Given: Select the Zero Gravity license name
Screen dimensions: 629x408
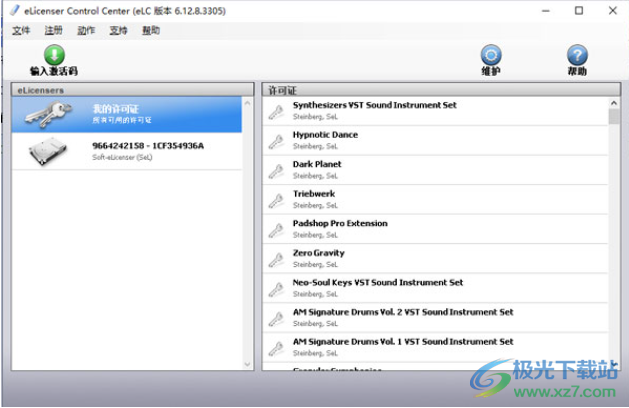Looking at the screenshot, I should pyautogui.click(x=319, y=253).
